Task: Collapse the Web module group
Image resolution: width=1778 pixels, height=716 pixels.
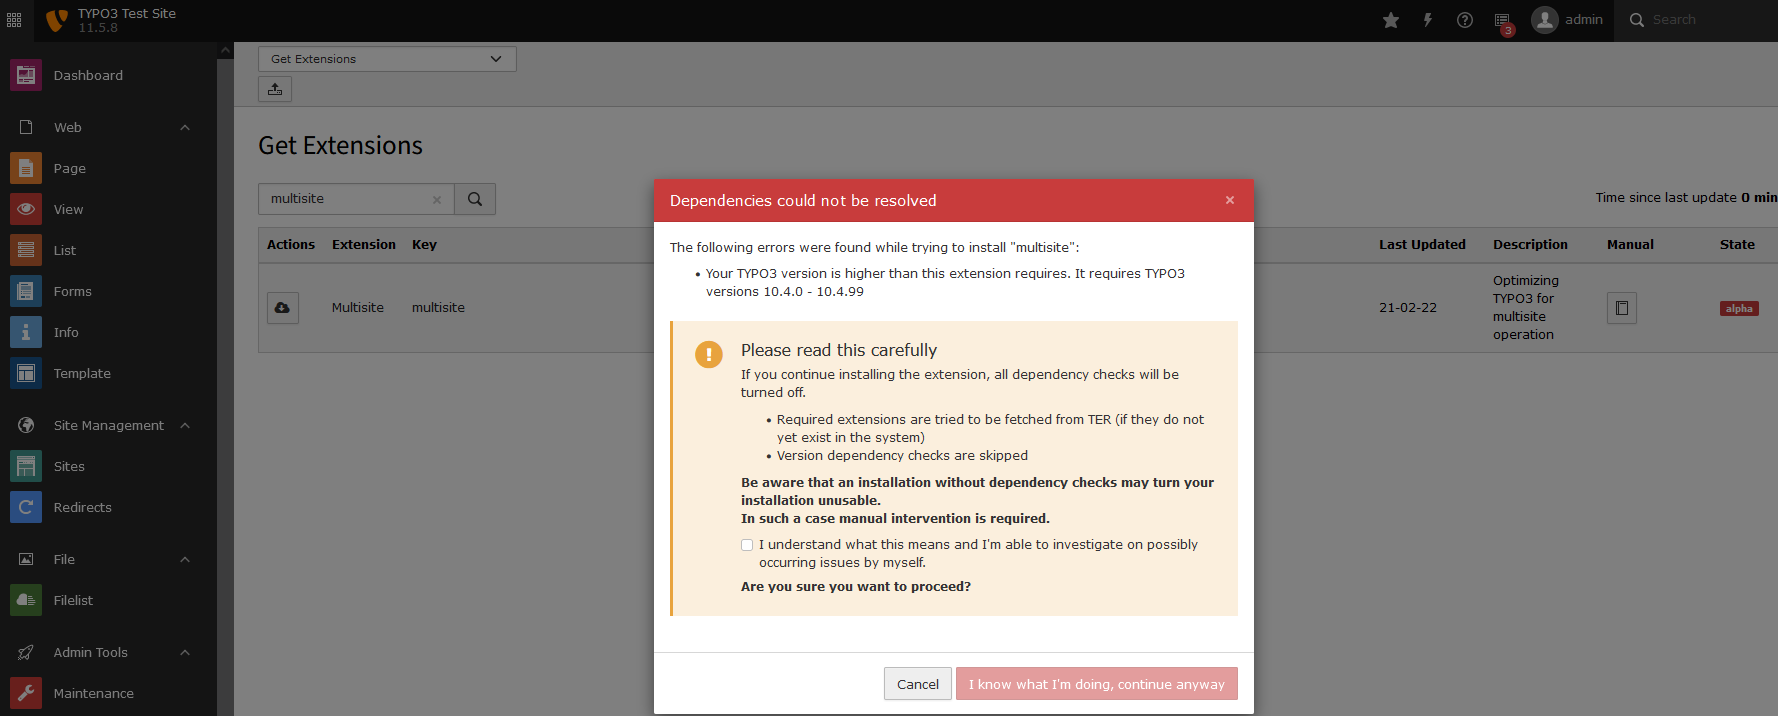Action: coord(185,127)
